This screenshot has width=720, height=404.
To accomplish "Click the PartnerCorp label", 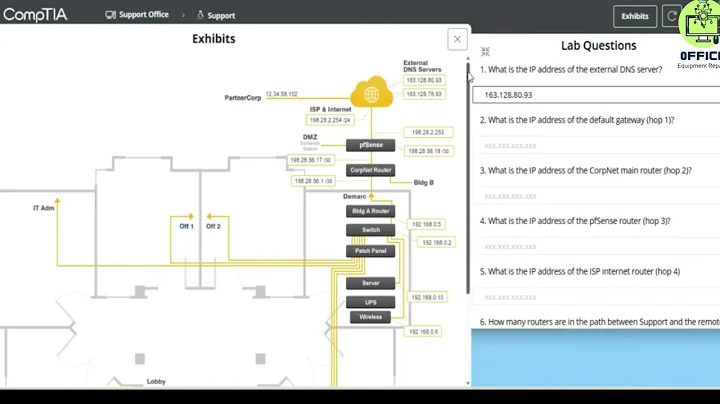I will [242, 98].
